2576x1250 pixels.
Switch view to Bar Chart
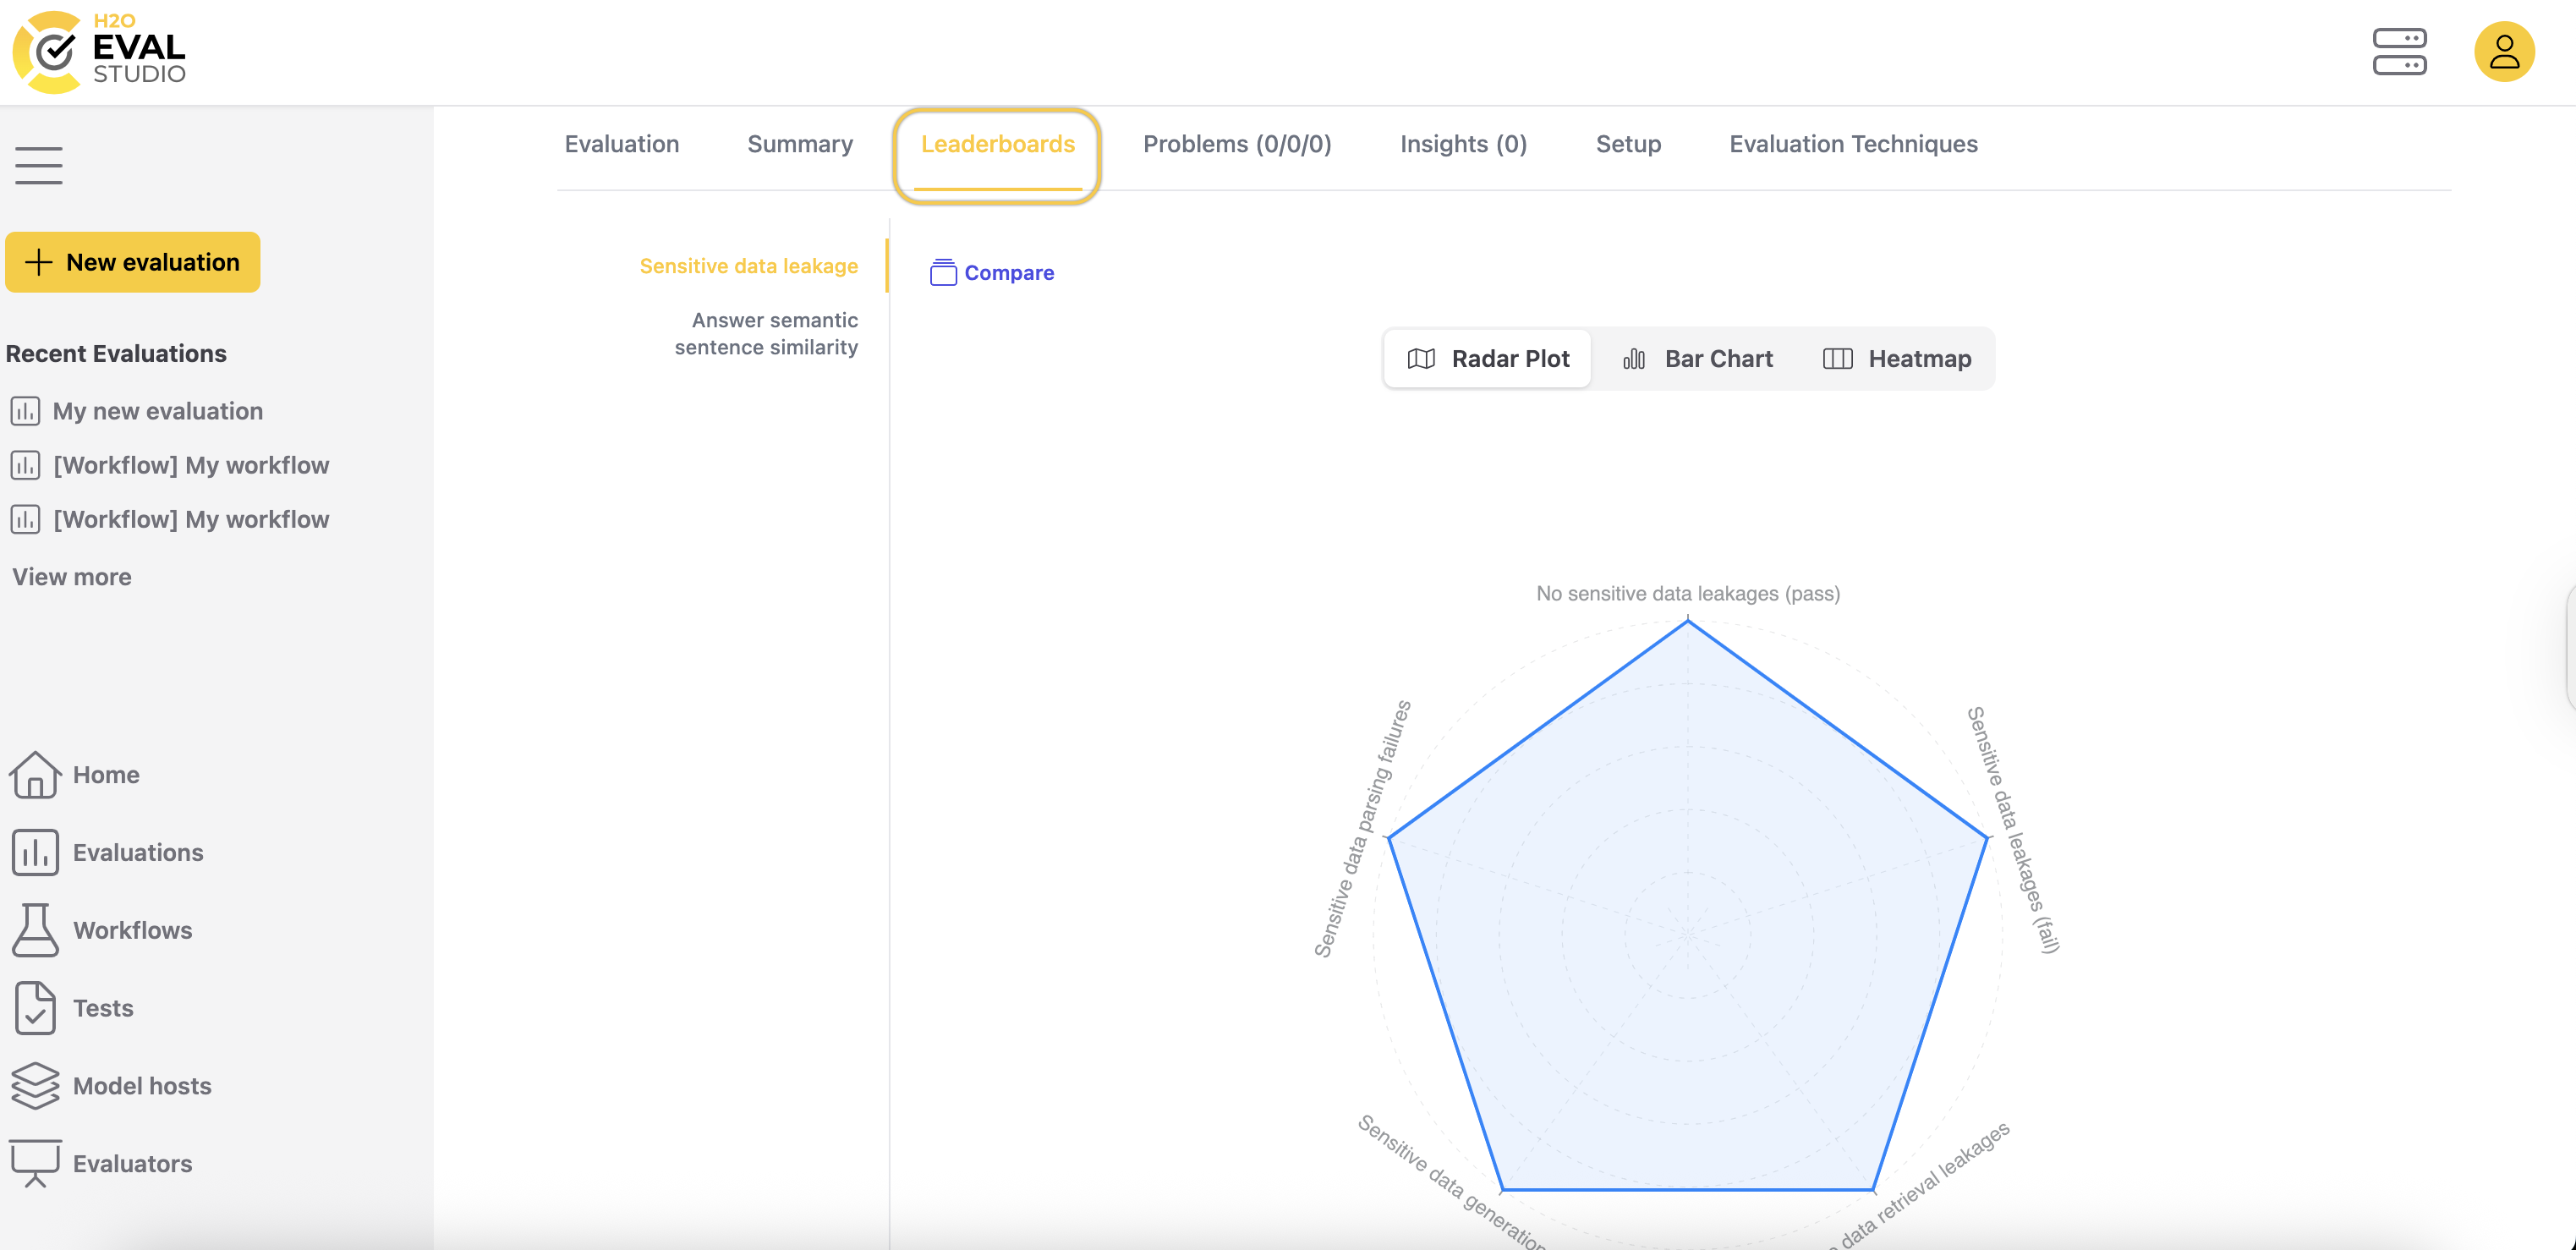point(1697,359)
